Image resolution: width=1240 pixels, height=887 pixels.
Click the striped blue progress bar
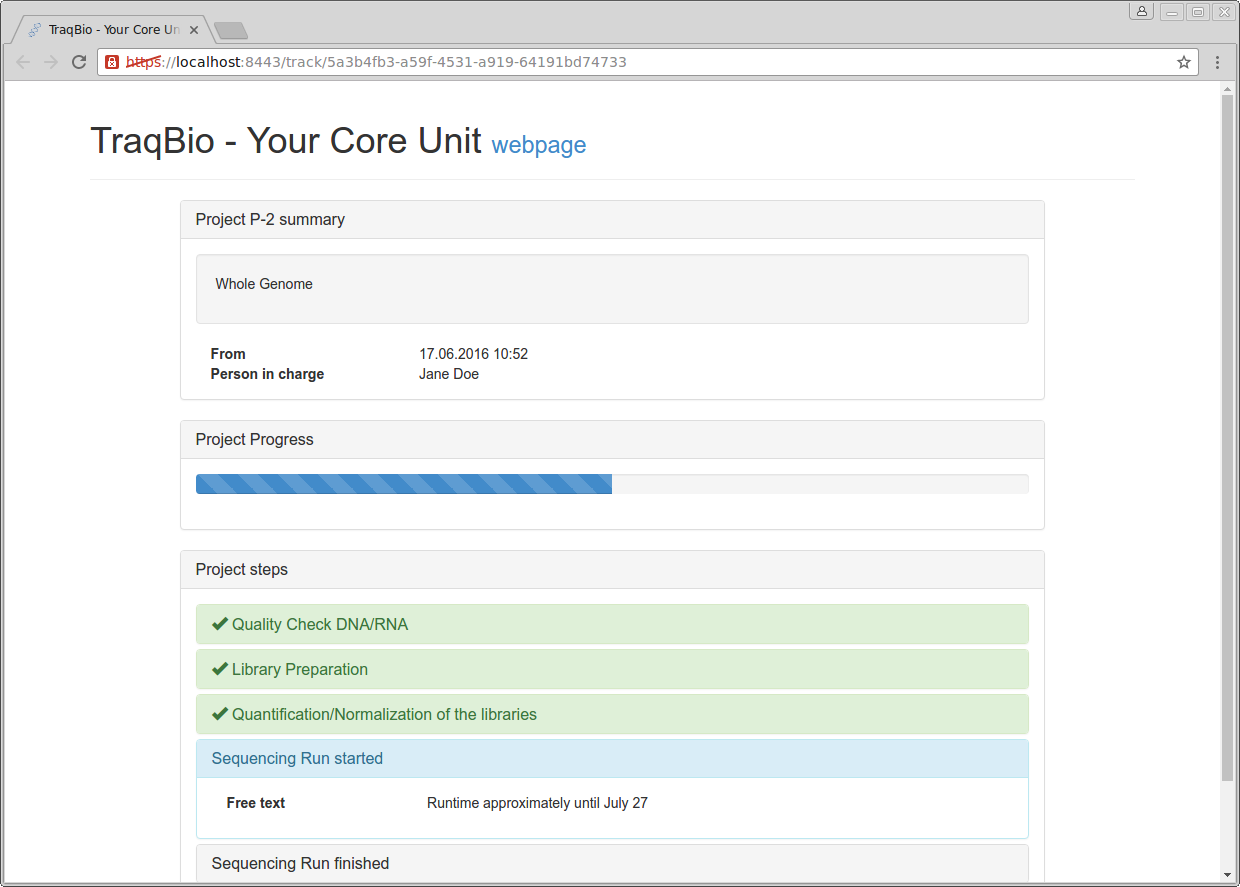coord(404,484)
